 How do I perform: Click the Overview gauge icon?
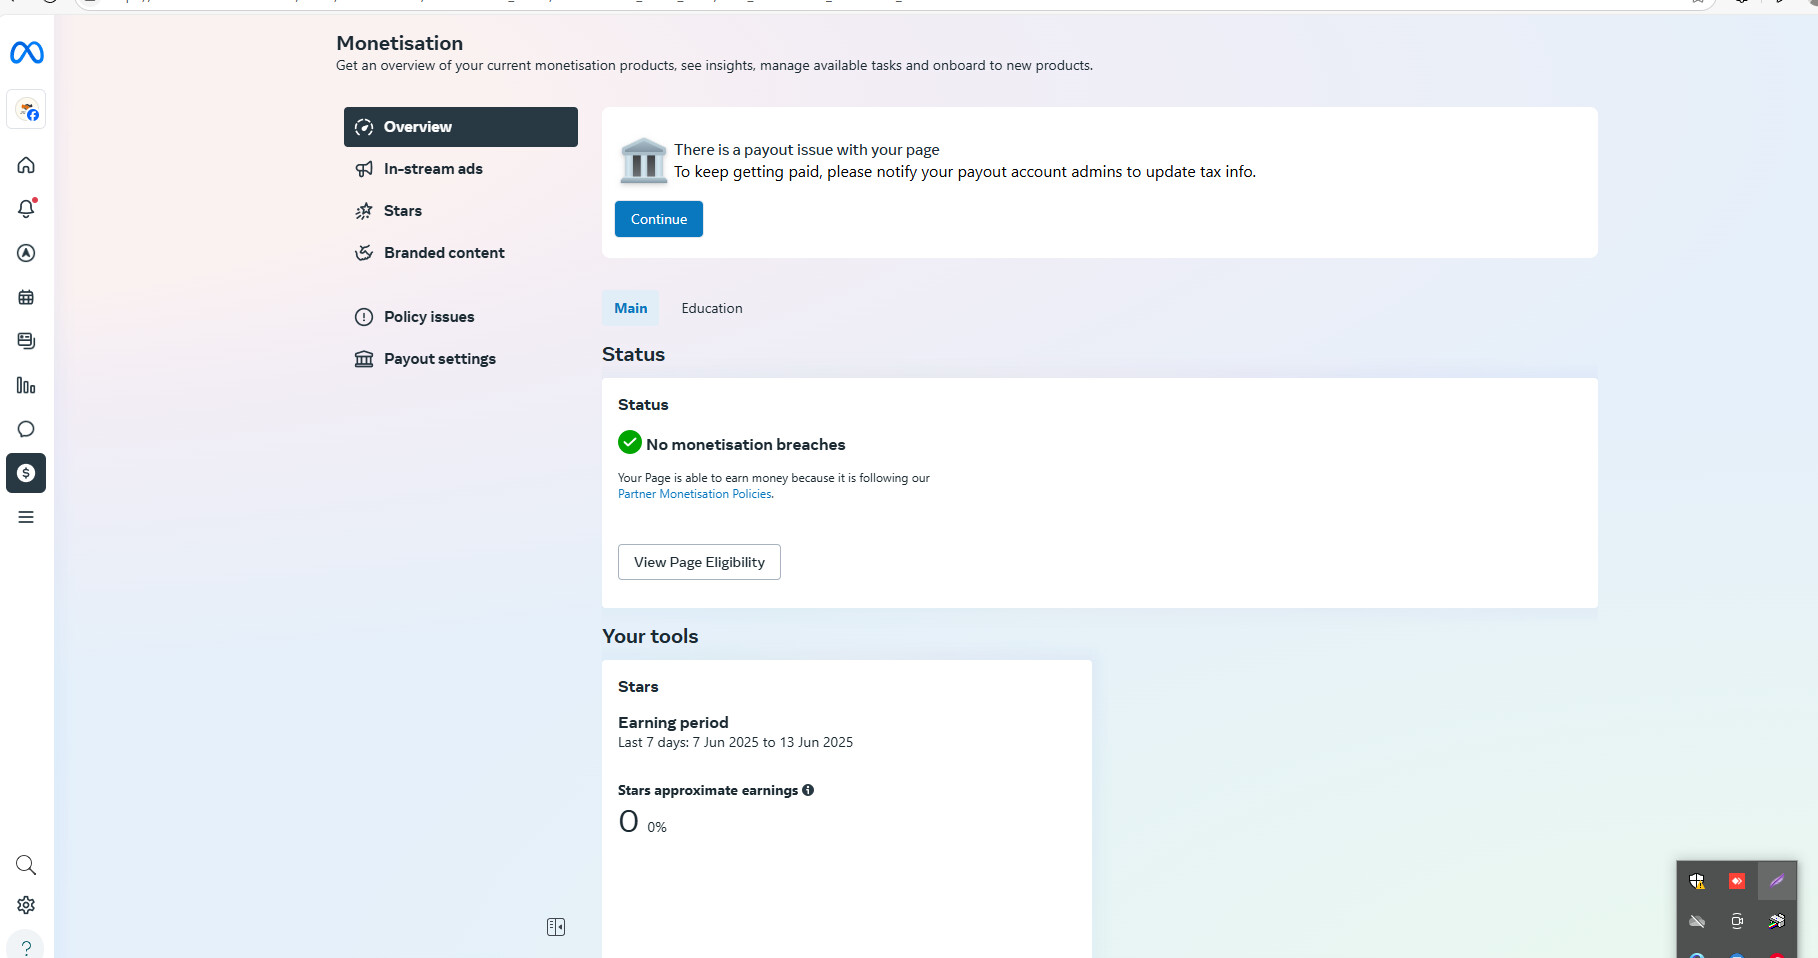[x=364, y=127]
